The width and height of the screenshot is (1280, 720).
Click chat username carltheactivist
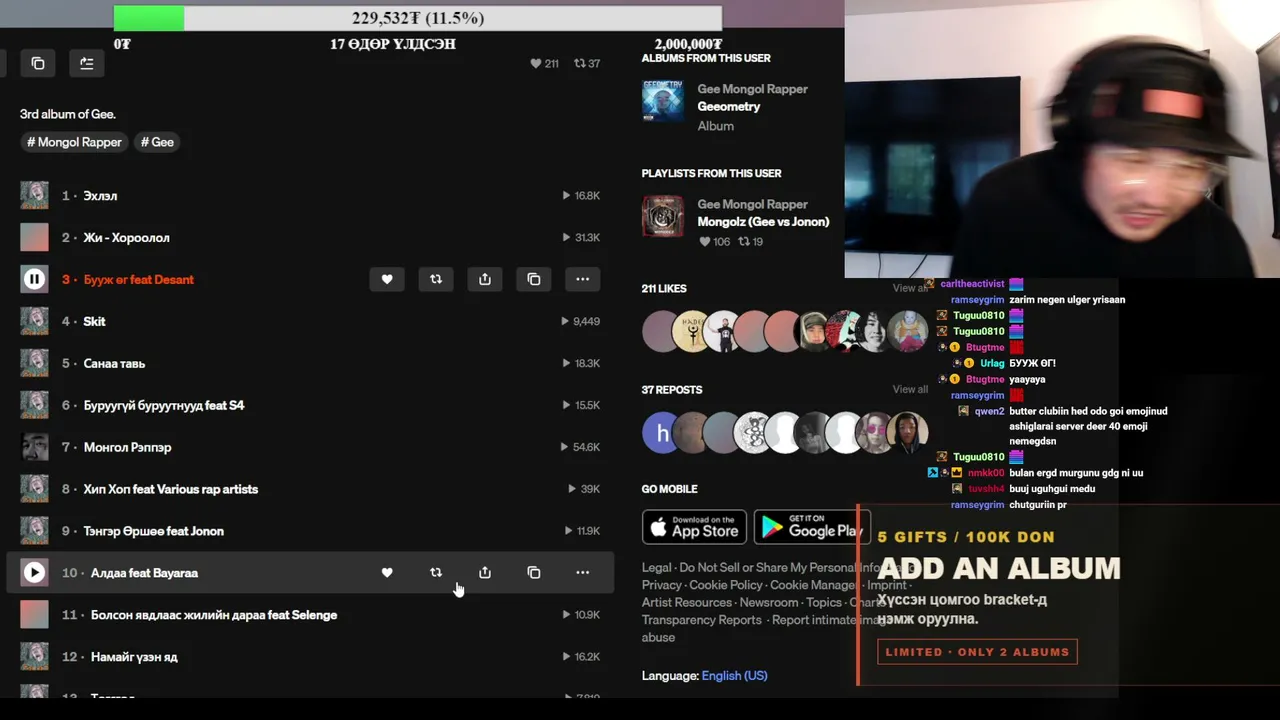(972, 284)
